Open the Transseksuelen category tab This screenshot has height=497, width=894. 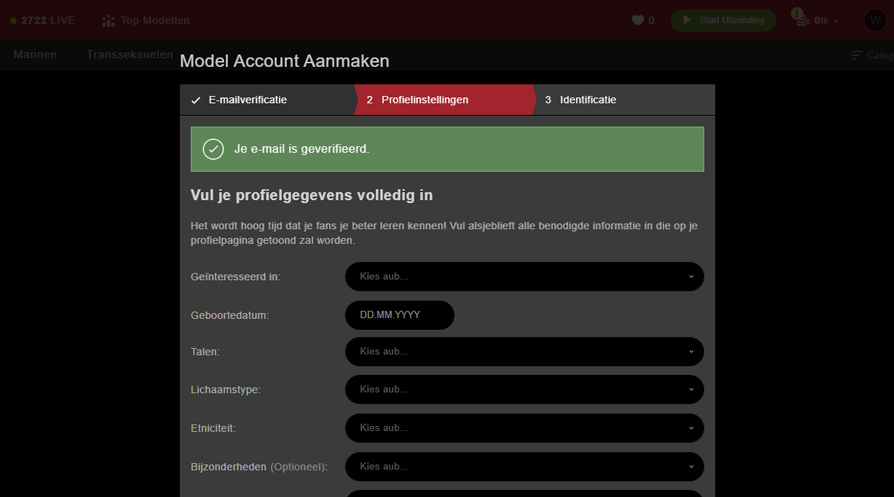click(x=129, y=55)
